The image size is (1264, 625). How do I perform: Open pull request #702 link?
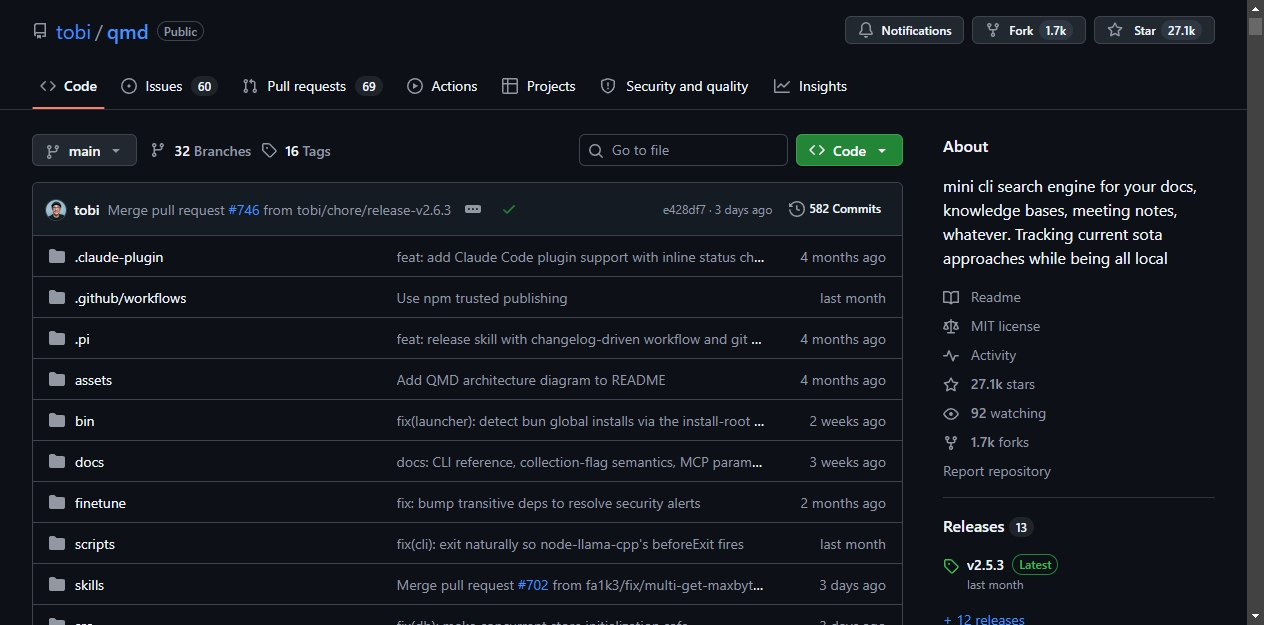pos(533,585)
